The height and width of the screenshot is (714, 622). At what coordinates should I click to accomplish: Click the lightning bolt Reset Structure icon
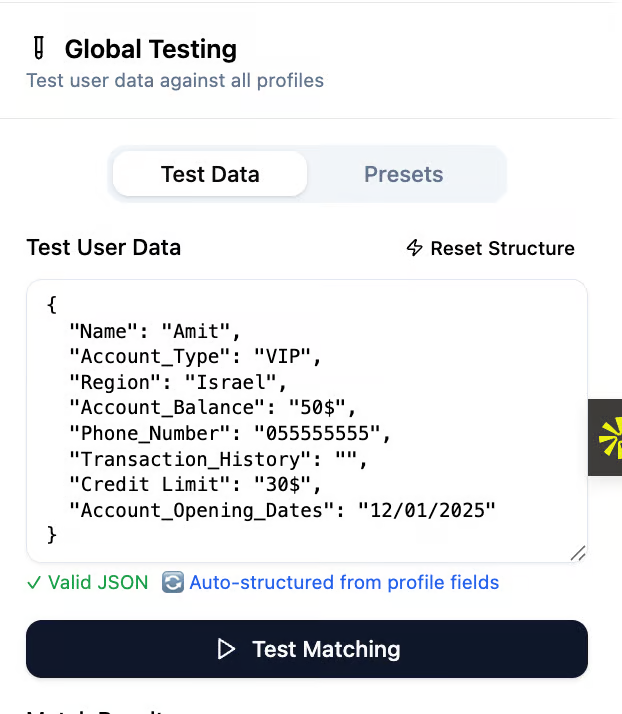tap(414, 248)
